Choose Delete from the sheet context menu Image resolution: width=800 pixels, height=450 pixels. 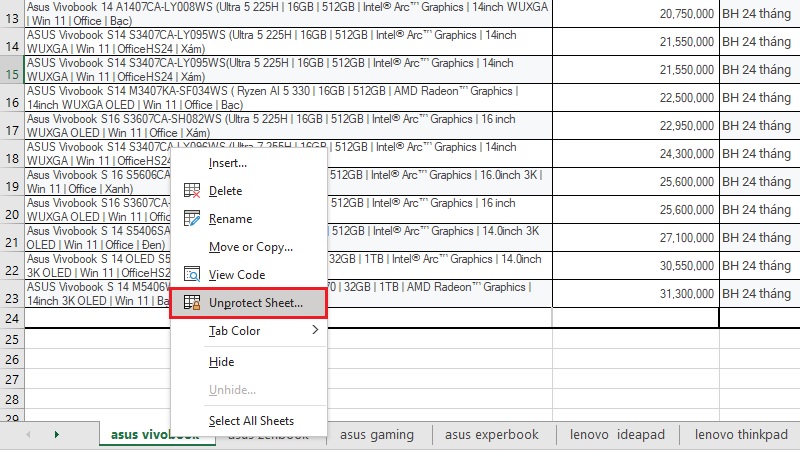[x=248, y=191]
